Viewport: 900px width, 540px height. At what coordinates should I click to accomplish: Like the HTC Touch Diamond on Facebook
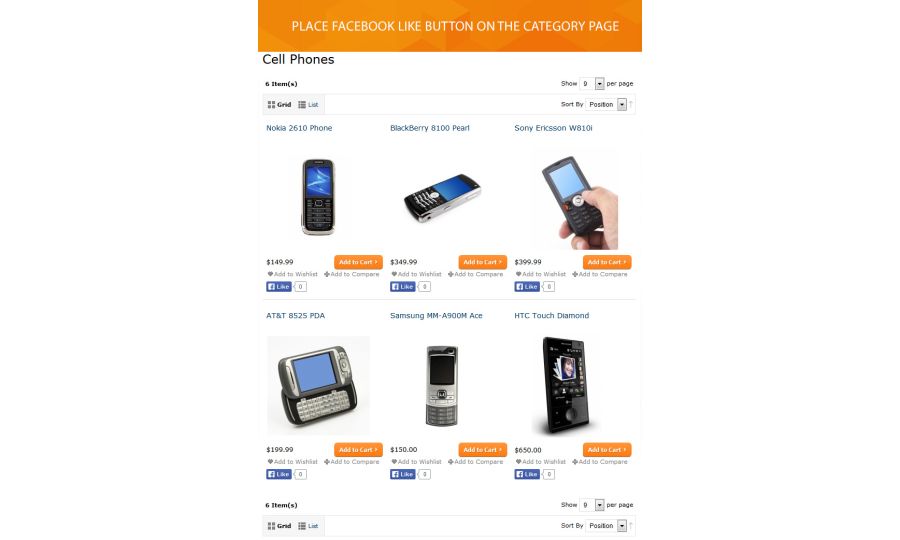[527, 474]
